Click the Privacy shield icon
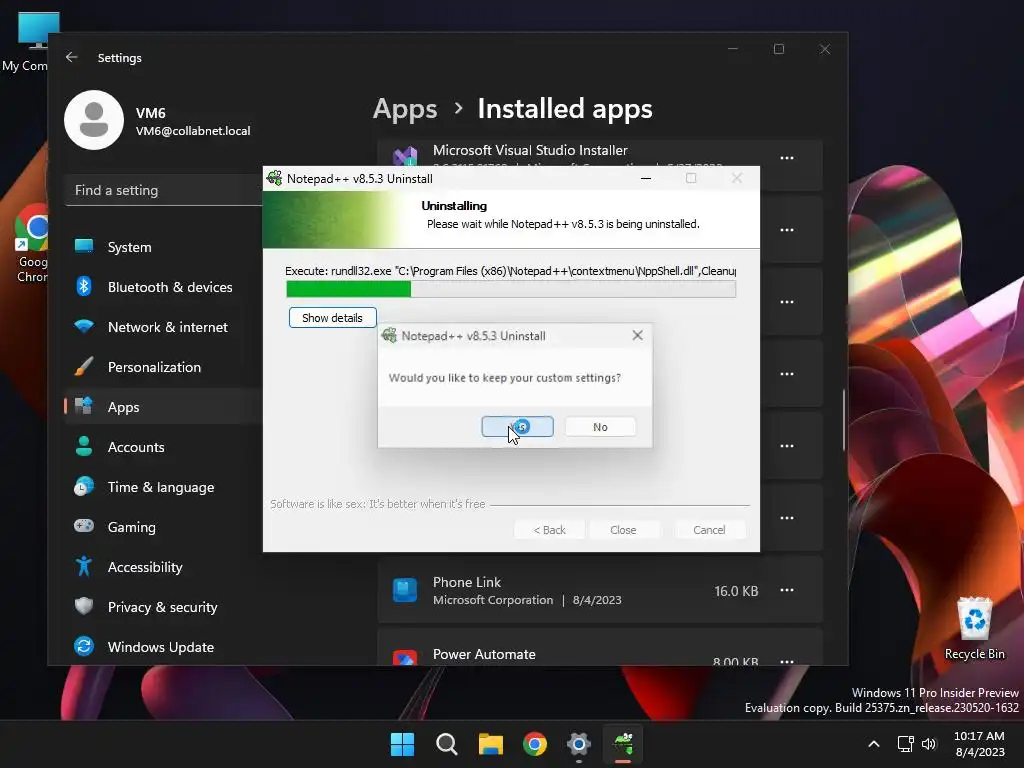Image resolution: width=1024 pixels, height=768 pixels. click(84, 606)
